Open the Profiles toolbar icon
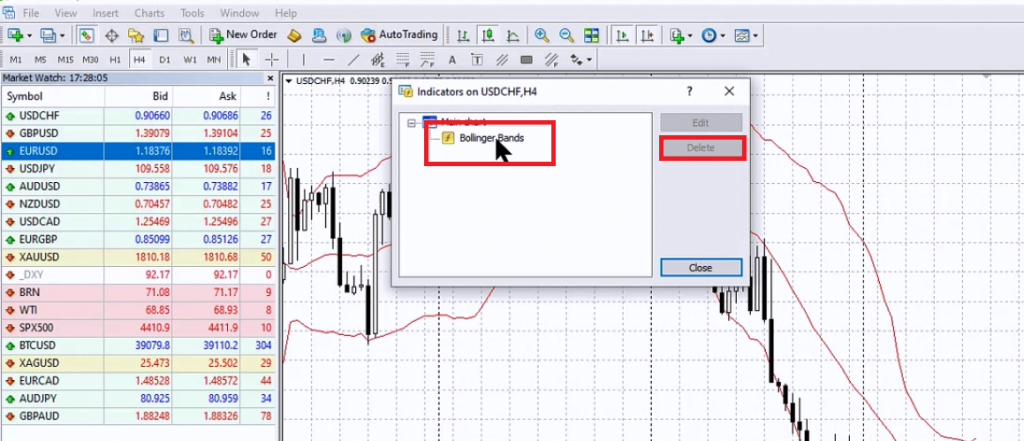1024x441 pixels. tap(48, 35)
